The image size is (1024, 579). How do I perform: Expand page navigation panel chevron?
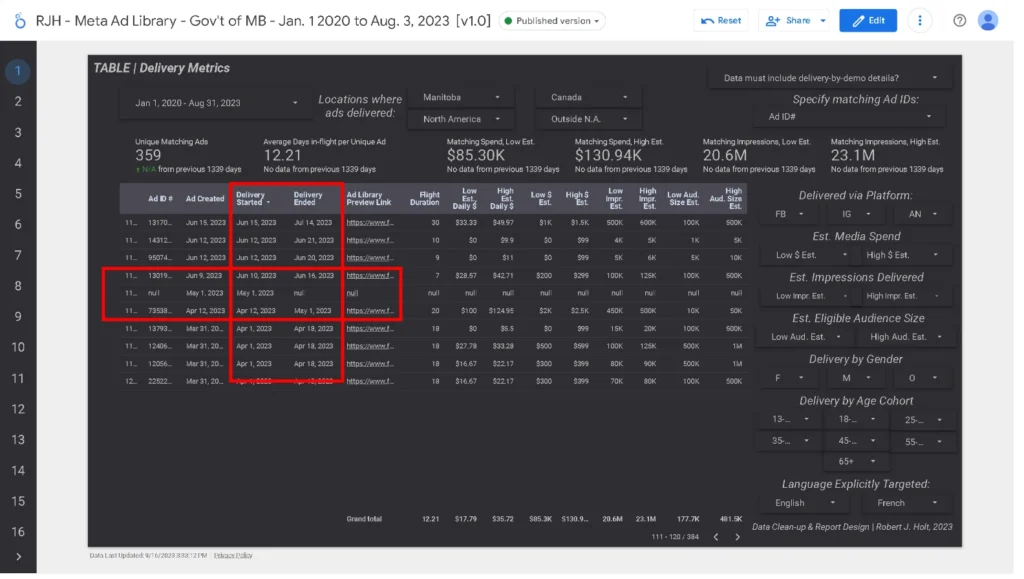18,556
